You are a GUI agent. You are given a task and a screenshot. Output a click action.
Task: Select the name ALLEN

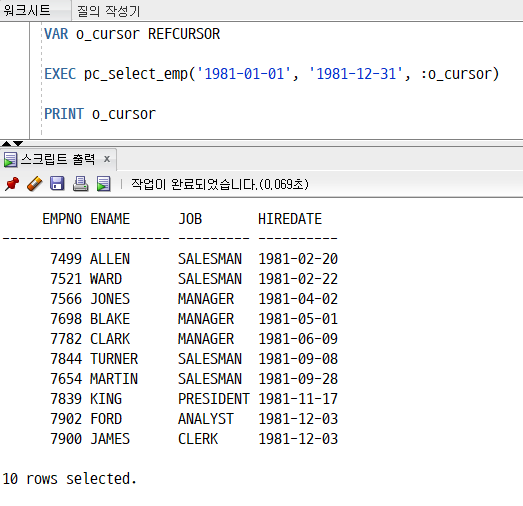pyautogui.click(x=110, y=259)
